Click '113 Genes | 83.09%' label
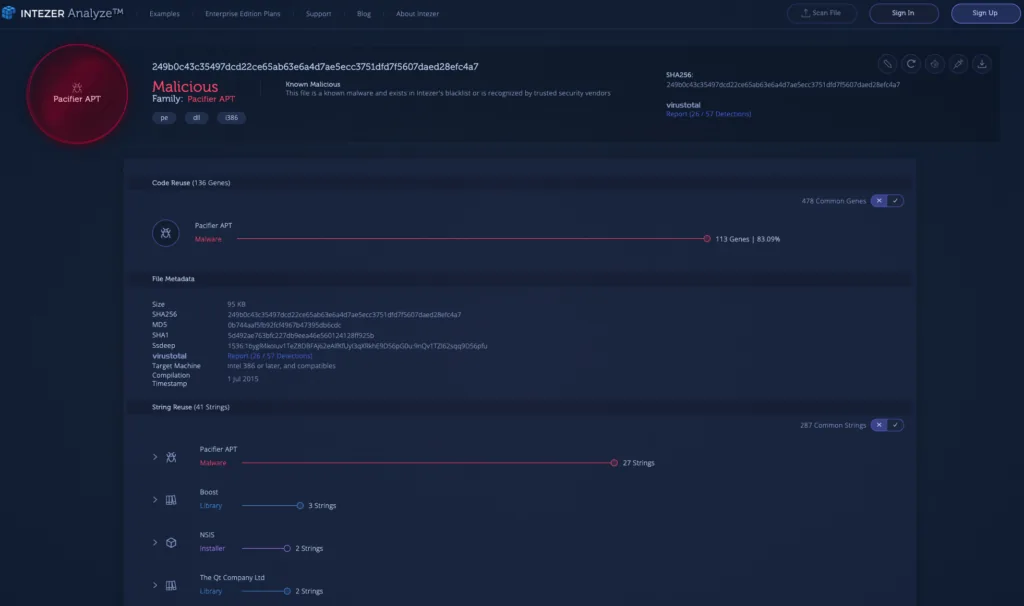The width and height of the screenshot is (1024, 606). tap(747, 240)
